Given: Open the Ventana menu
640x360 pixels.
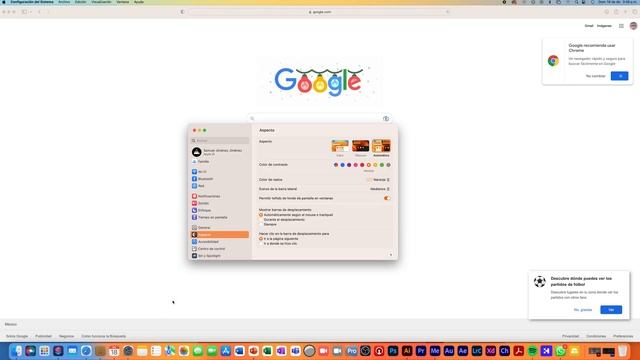Looking at the screenshot, I should click(x=122, y=2).
